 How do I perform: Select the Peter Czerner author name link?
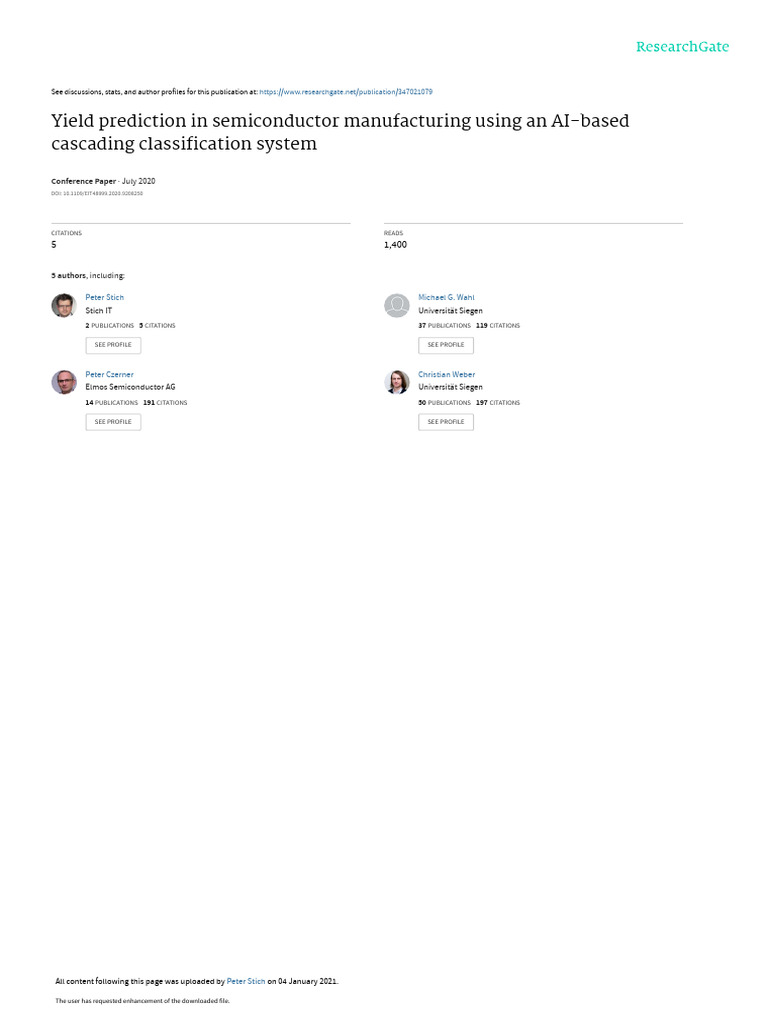coord(109,374)
